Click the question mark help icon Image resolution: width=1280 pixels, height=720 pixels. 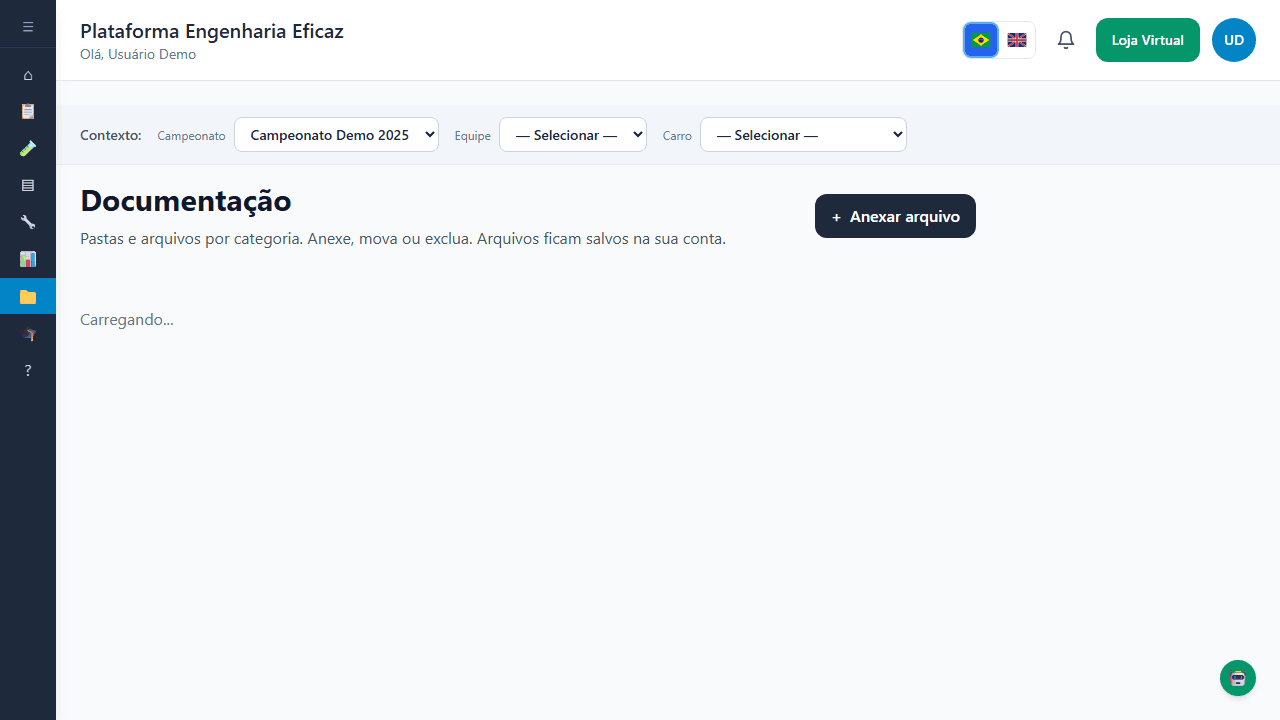(28, 371)
